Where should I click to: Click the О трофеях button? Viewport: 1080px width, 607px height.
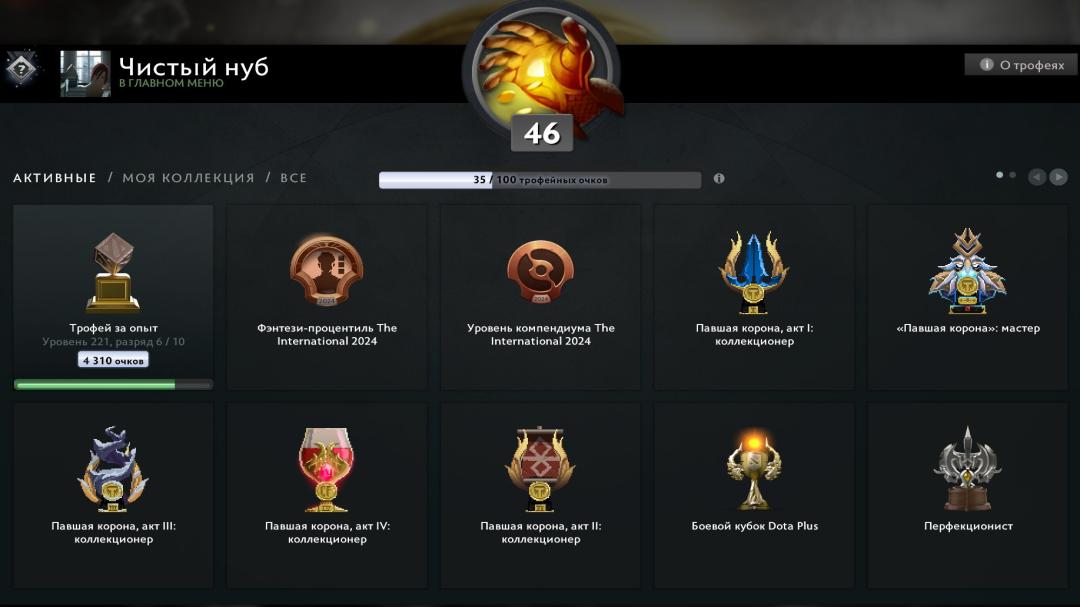tap(1022, 65)
